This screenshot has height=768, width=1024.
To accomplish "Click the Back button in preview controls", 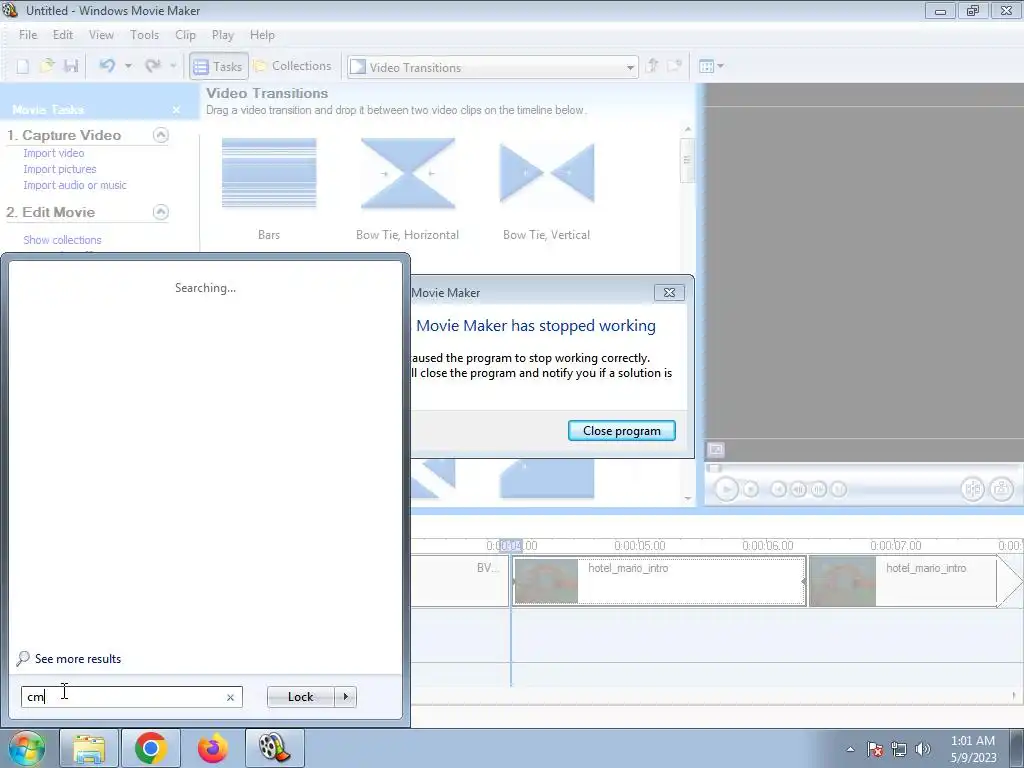I will (778, 489).
